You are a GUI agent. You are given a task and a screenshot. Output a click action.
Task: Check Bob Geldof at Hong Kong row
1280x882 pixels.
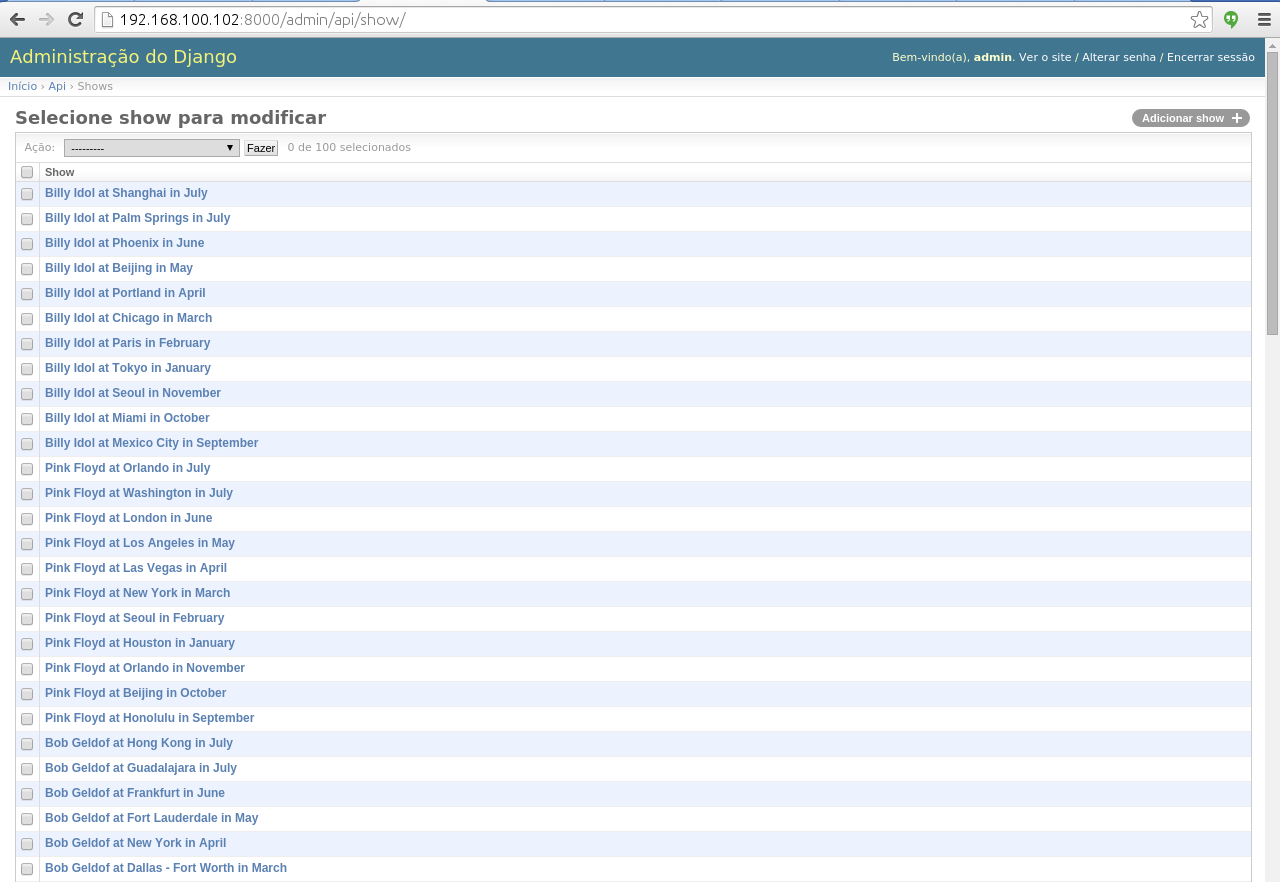click(27, 744)
